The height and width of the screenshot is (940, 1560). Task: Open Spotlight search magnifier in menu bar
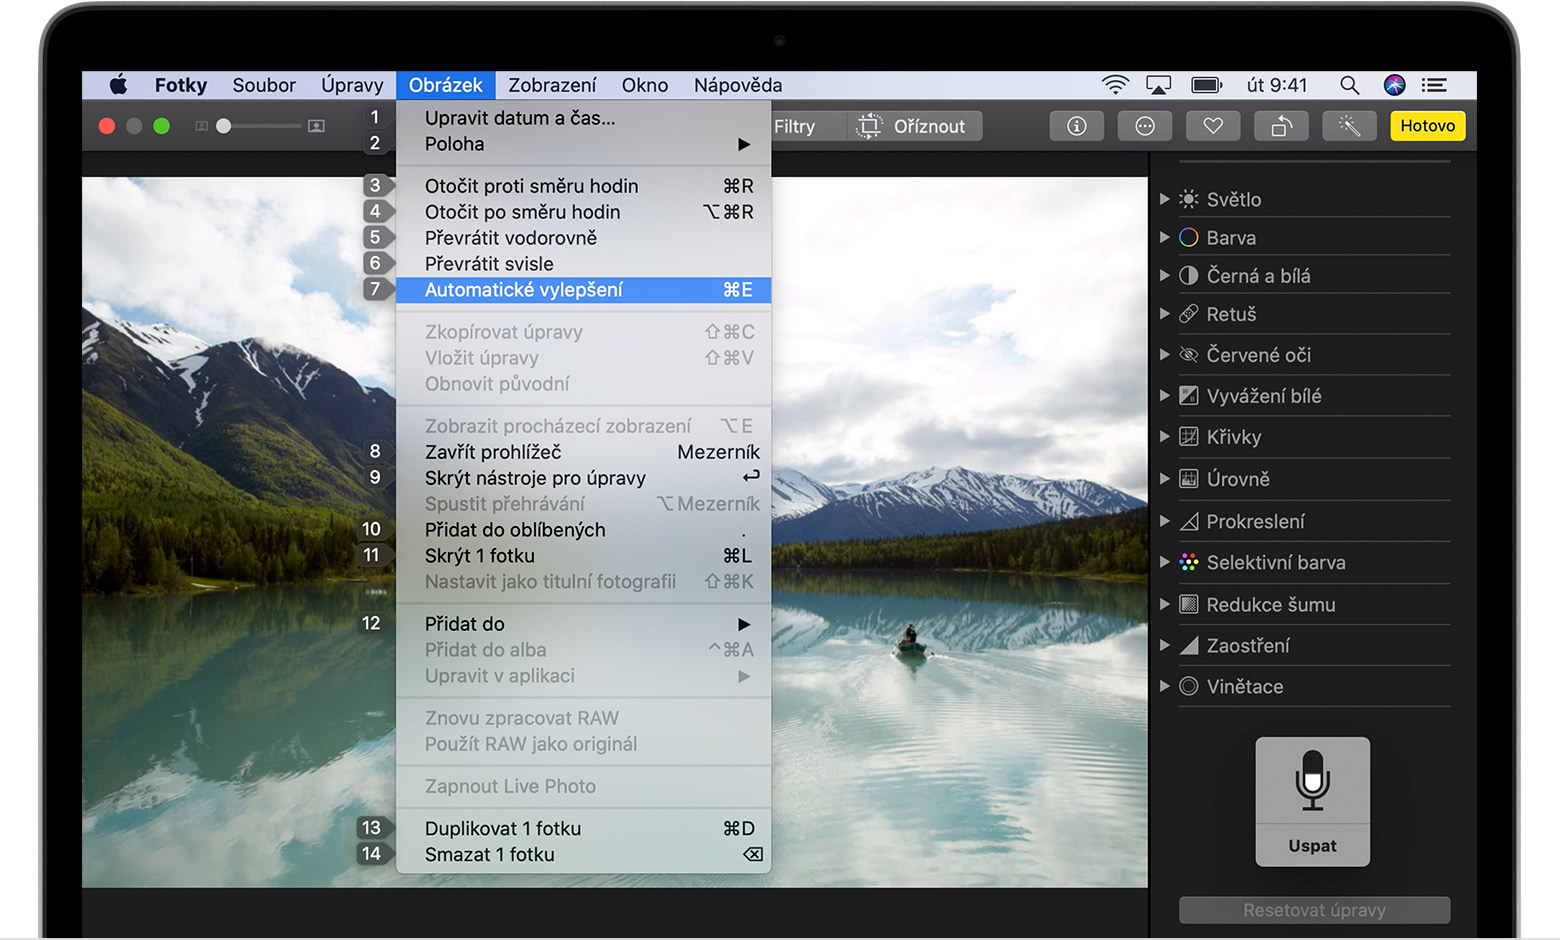tap(1349, 85)
